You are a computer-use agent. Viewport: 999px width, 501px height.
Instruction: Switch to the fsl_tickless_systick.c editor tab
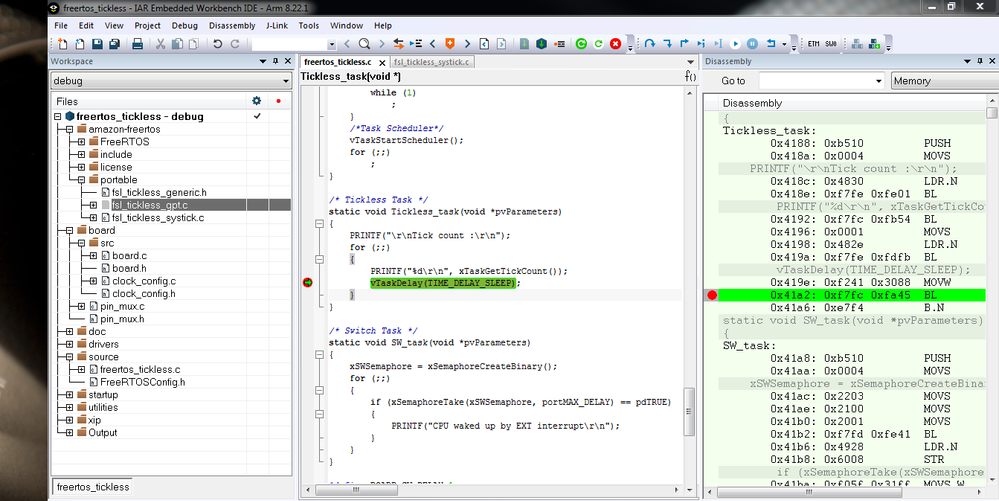(x=432, y=62)
